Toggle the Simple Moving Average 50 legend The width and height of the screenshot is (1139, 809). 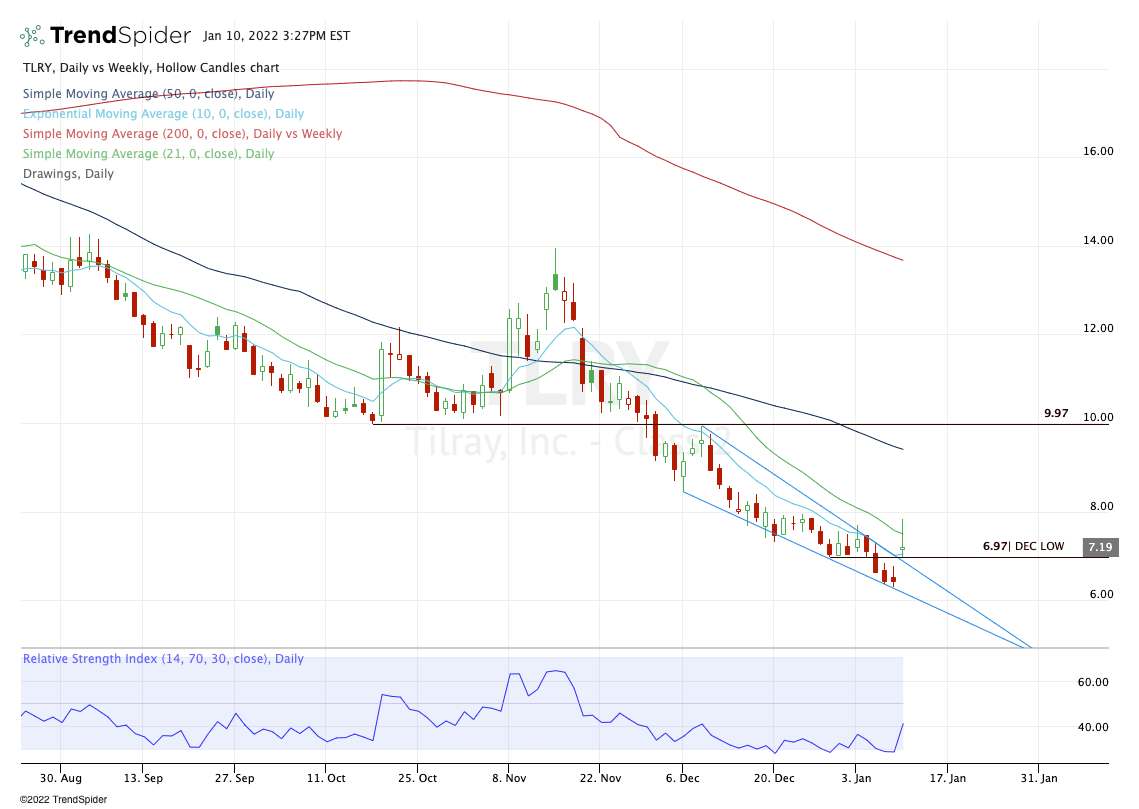pos(148,93)
